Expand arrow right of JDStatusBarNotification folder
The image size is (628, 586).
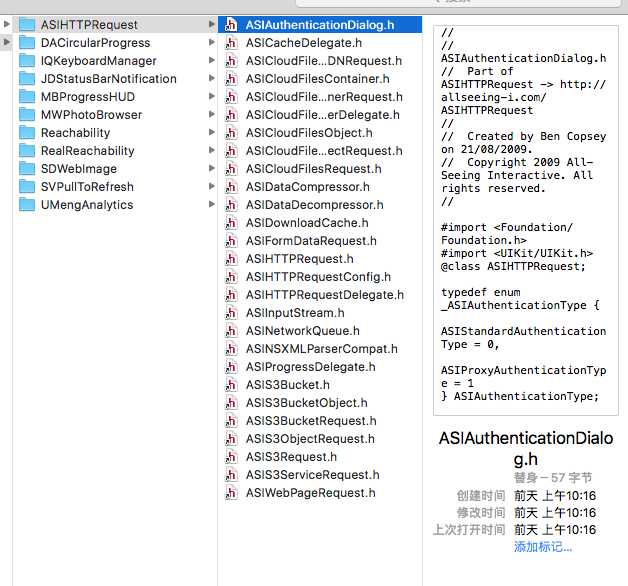(x=211, y=79)
